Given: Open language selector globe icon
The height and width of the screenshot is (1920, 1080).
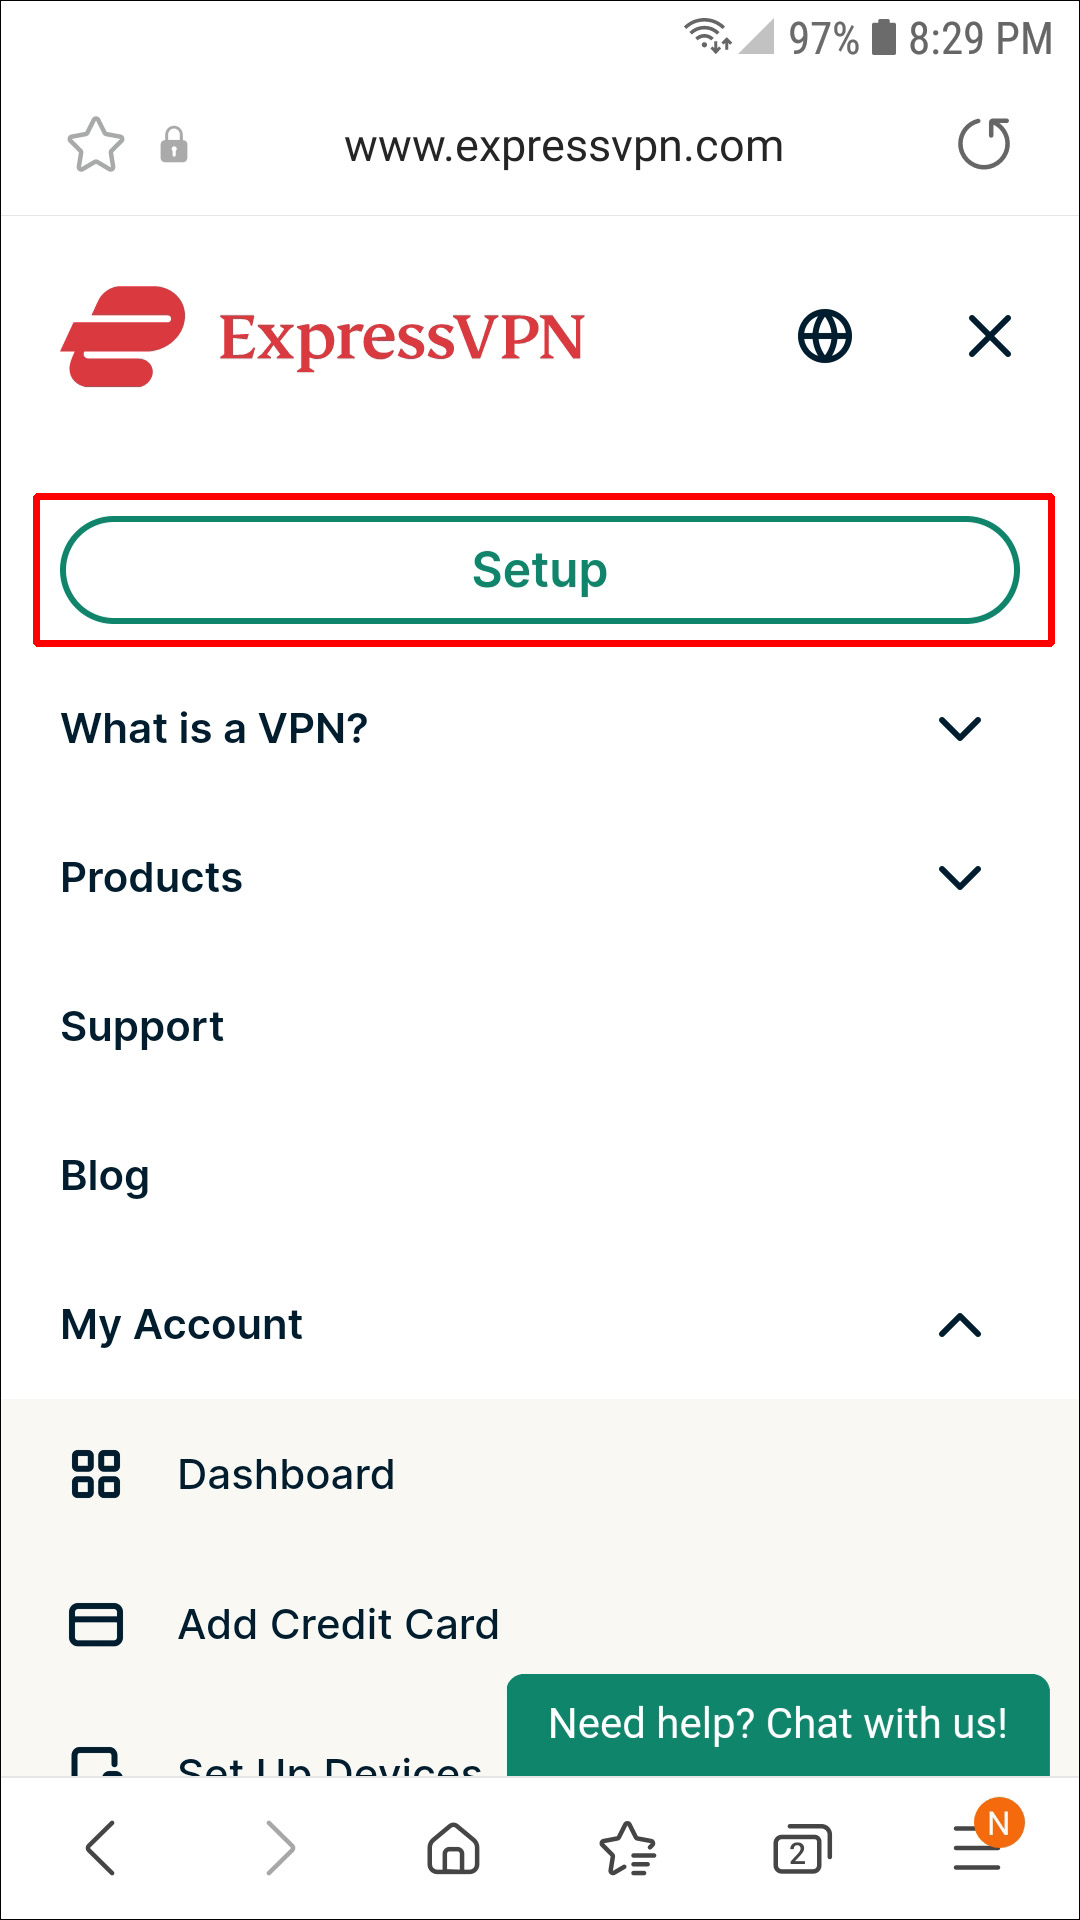Looking at the screenshot, I should (x=825, y=336).
